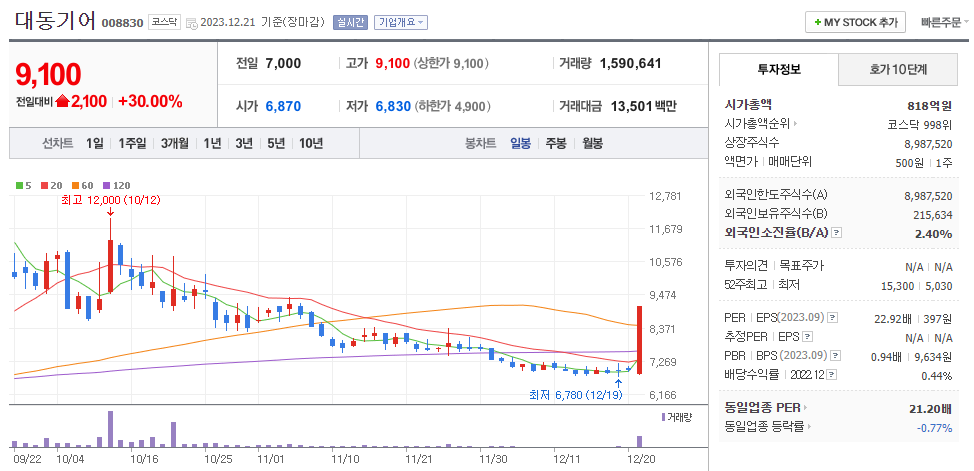The image size is (974, 471).
Task: Click the red 20-day moving average legend
Action: (x=51, y=185)
